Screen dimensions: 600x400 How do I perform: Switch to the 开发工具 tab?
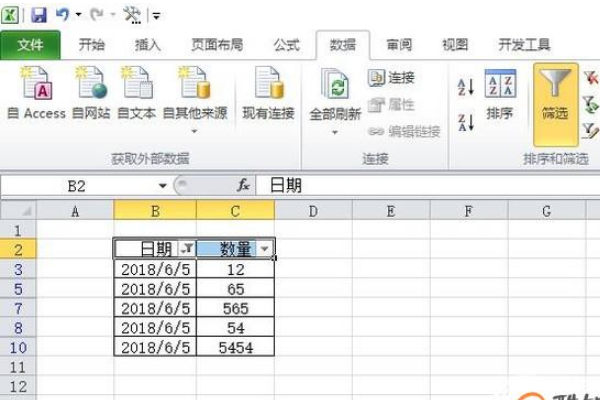(x=524, y=45)
